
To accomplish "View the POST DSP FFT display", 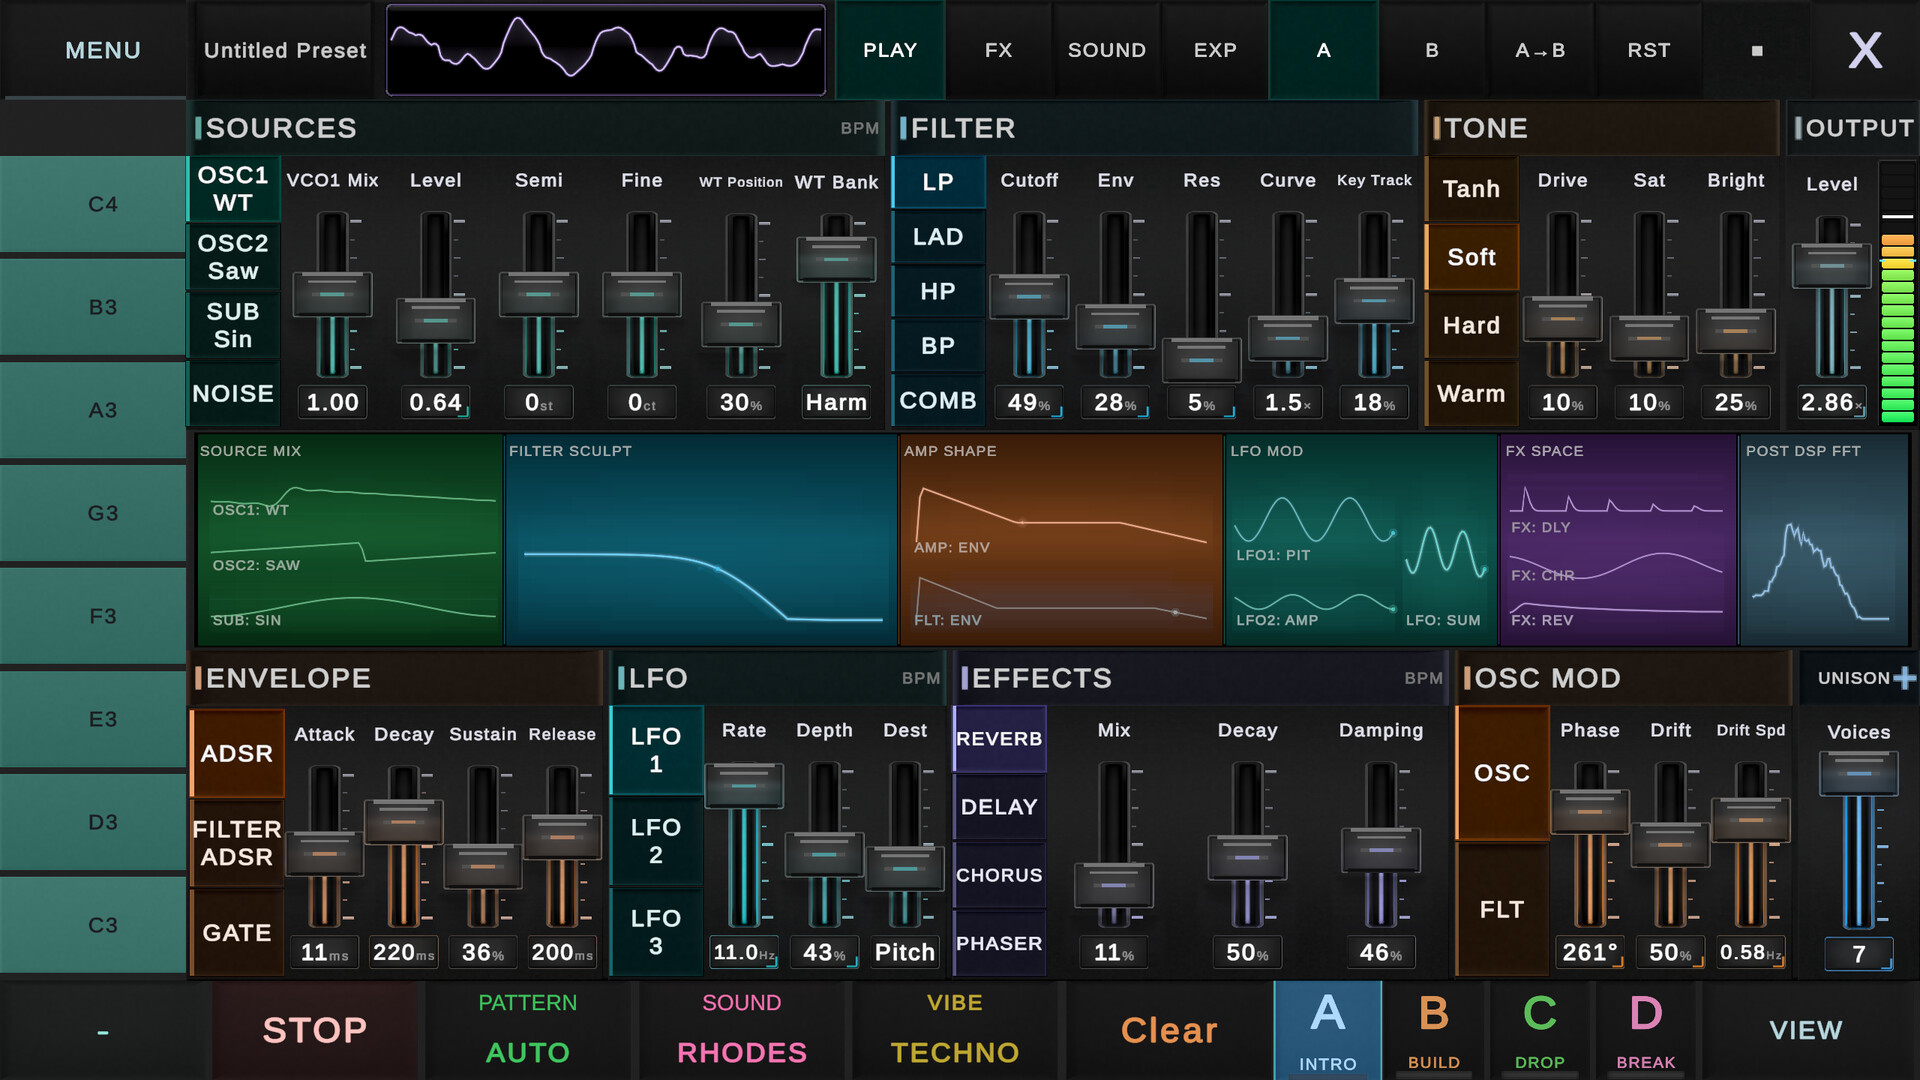I will click(1825, 539).
